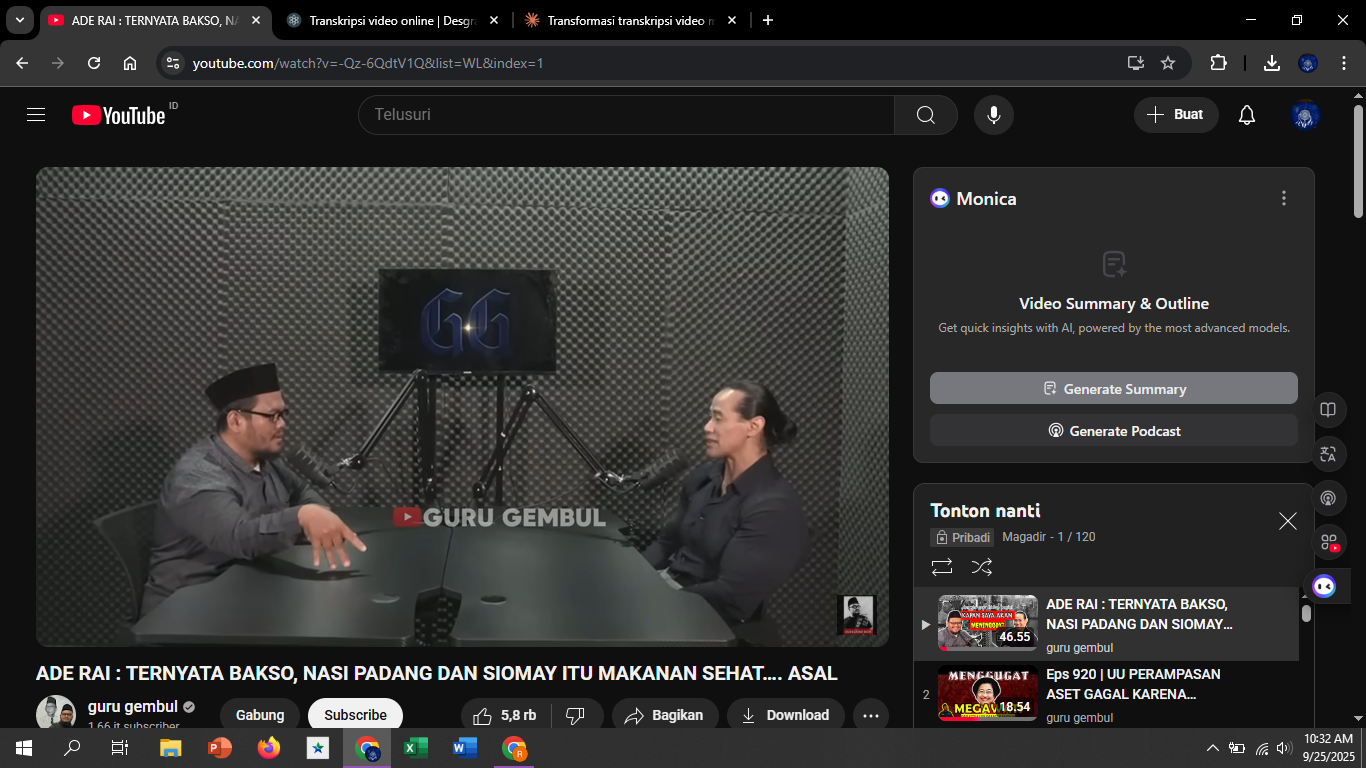Open Chrome extensions puzzle icon

click(x=1218, y=63)
